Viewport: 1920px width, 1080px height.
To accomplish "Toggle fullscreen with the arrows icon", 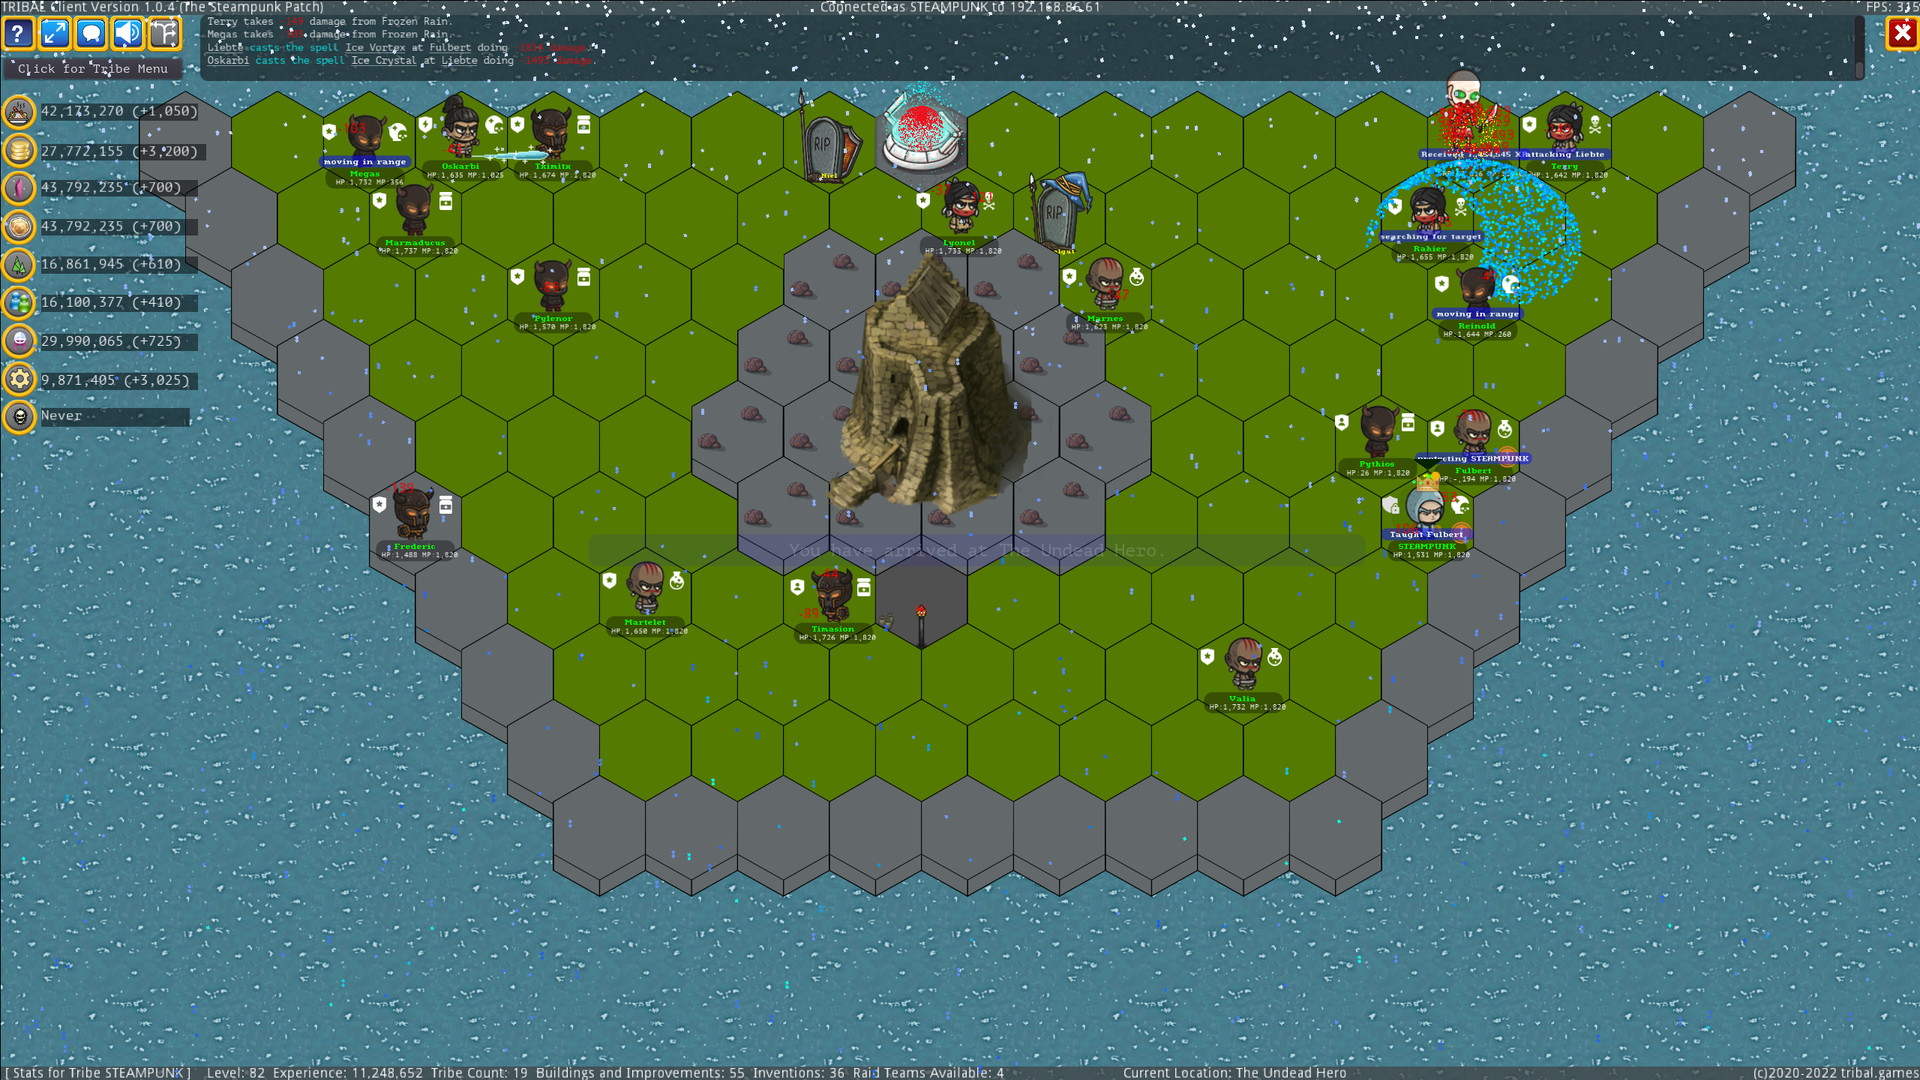I will [55, 34].
